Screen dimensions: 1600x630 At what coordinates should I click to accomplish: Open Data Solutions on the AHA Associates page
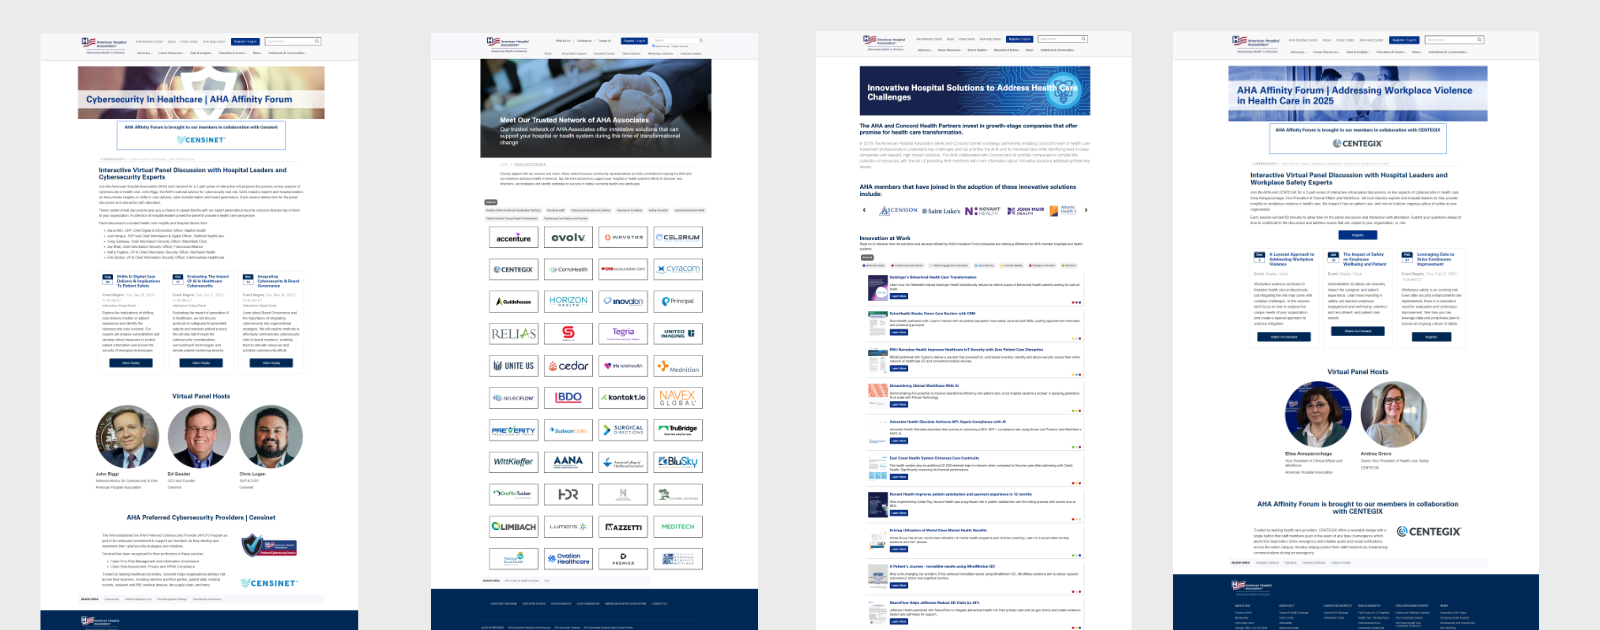click(x=631, y=53)
